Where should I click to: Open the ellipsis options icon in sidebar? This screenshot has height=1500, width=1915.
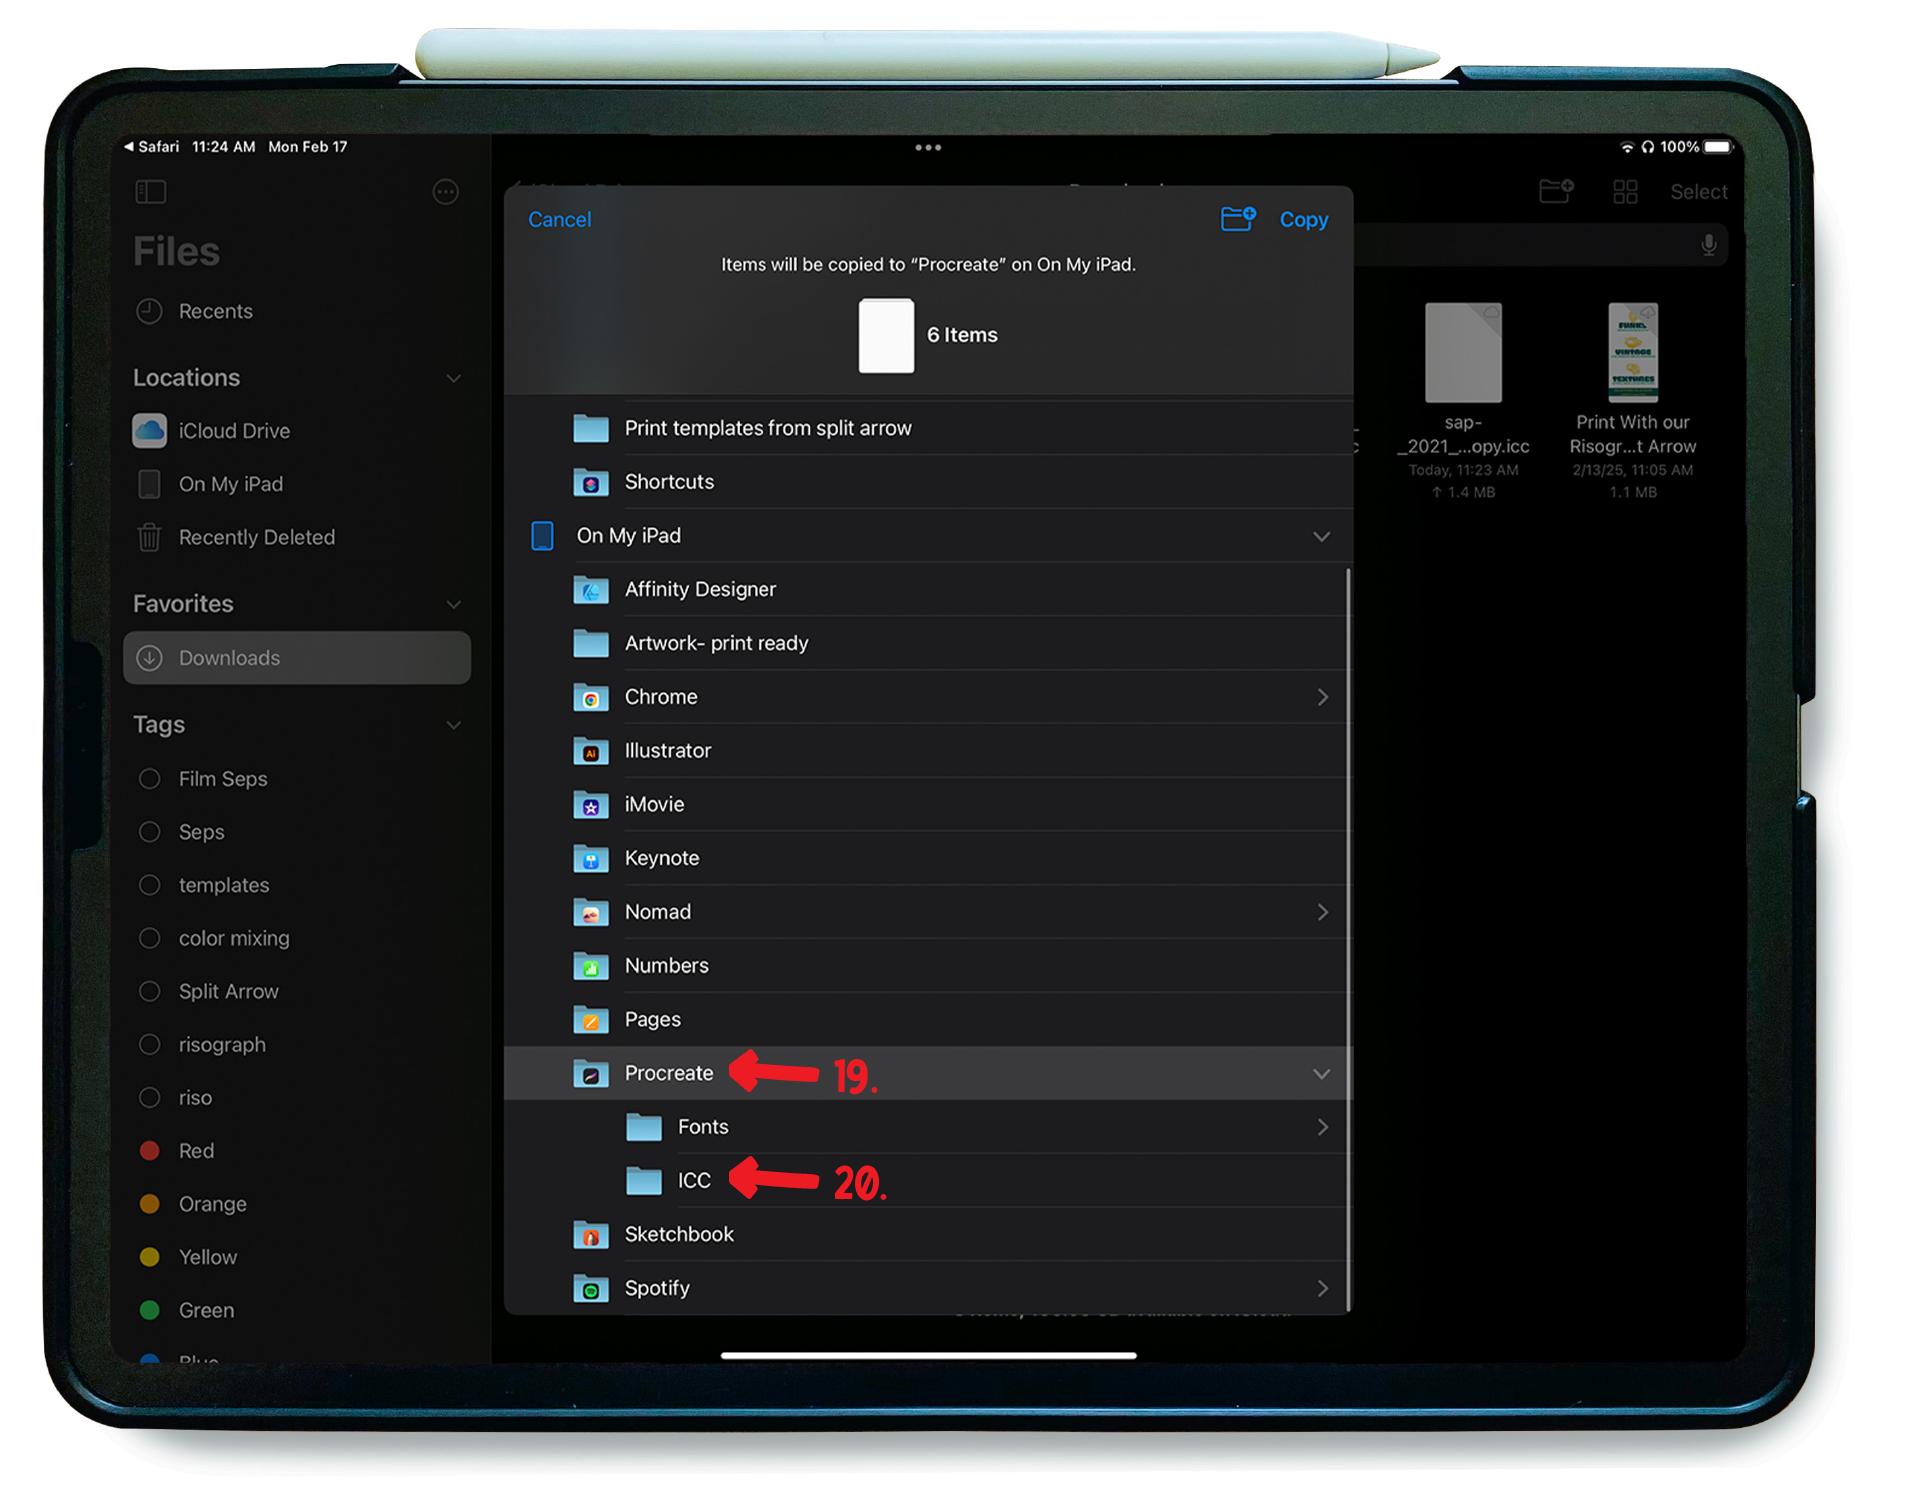coord(445,191)
